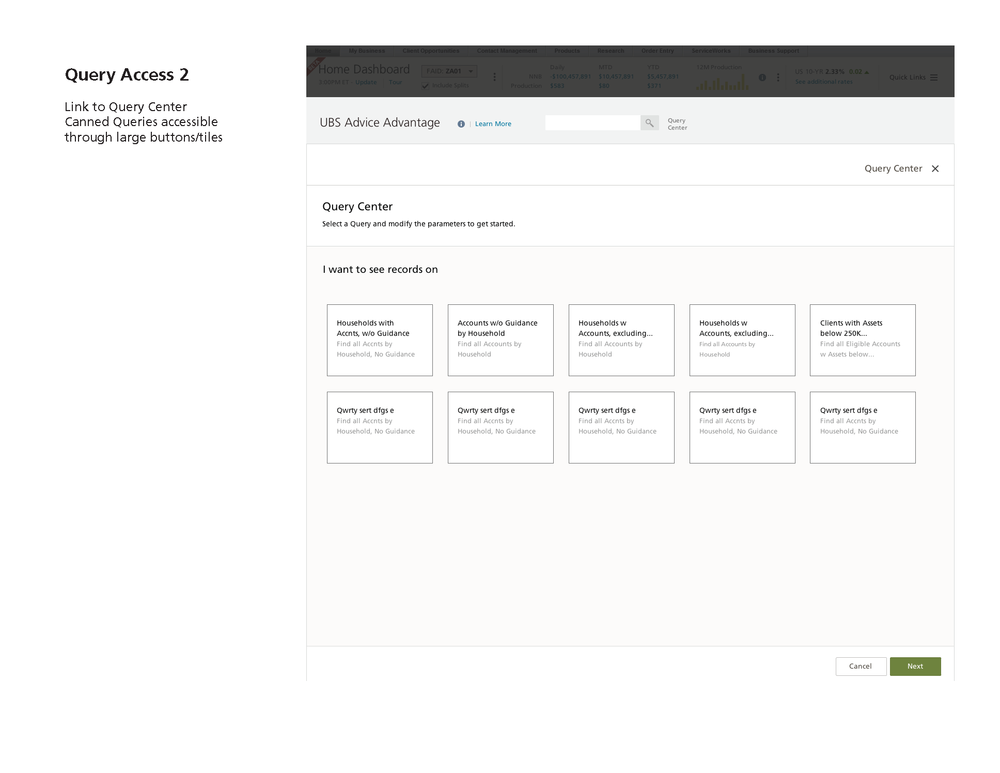Click the MTD NNB value $10,457,891

(616, 77)
